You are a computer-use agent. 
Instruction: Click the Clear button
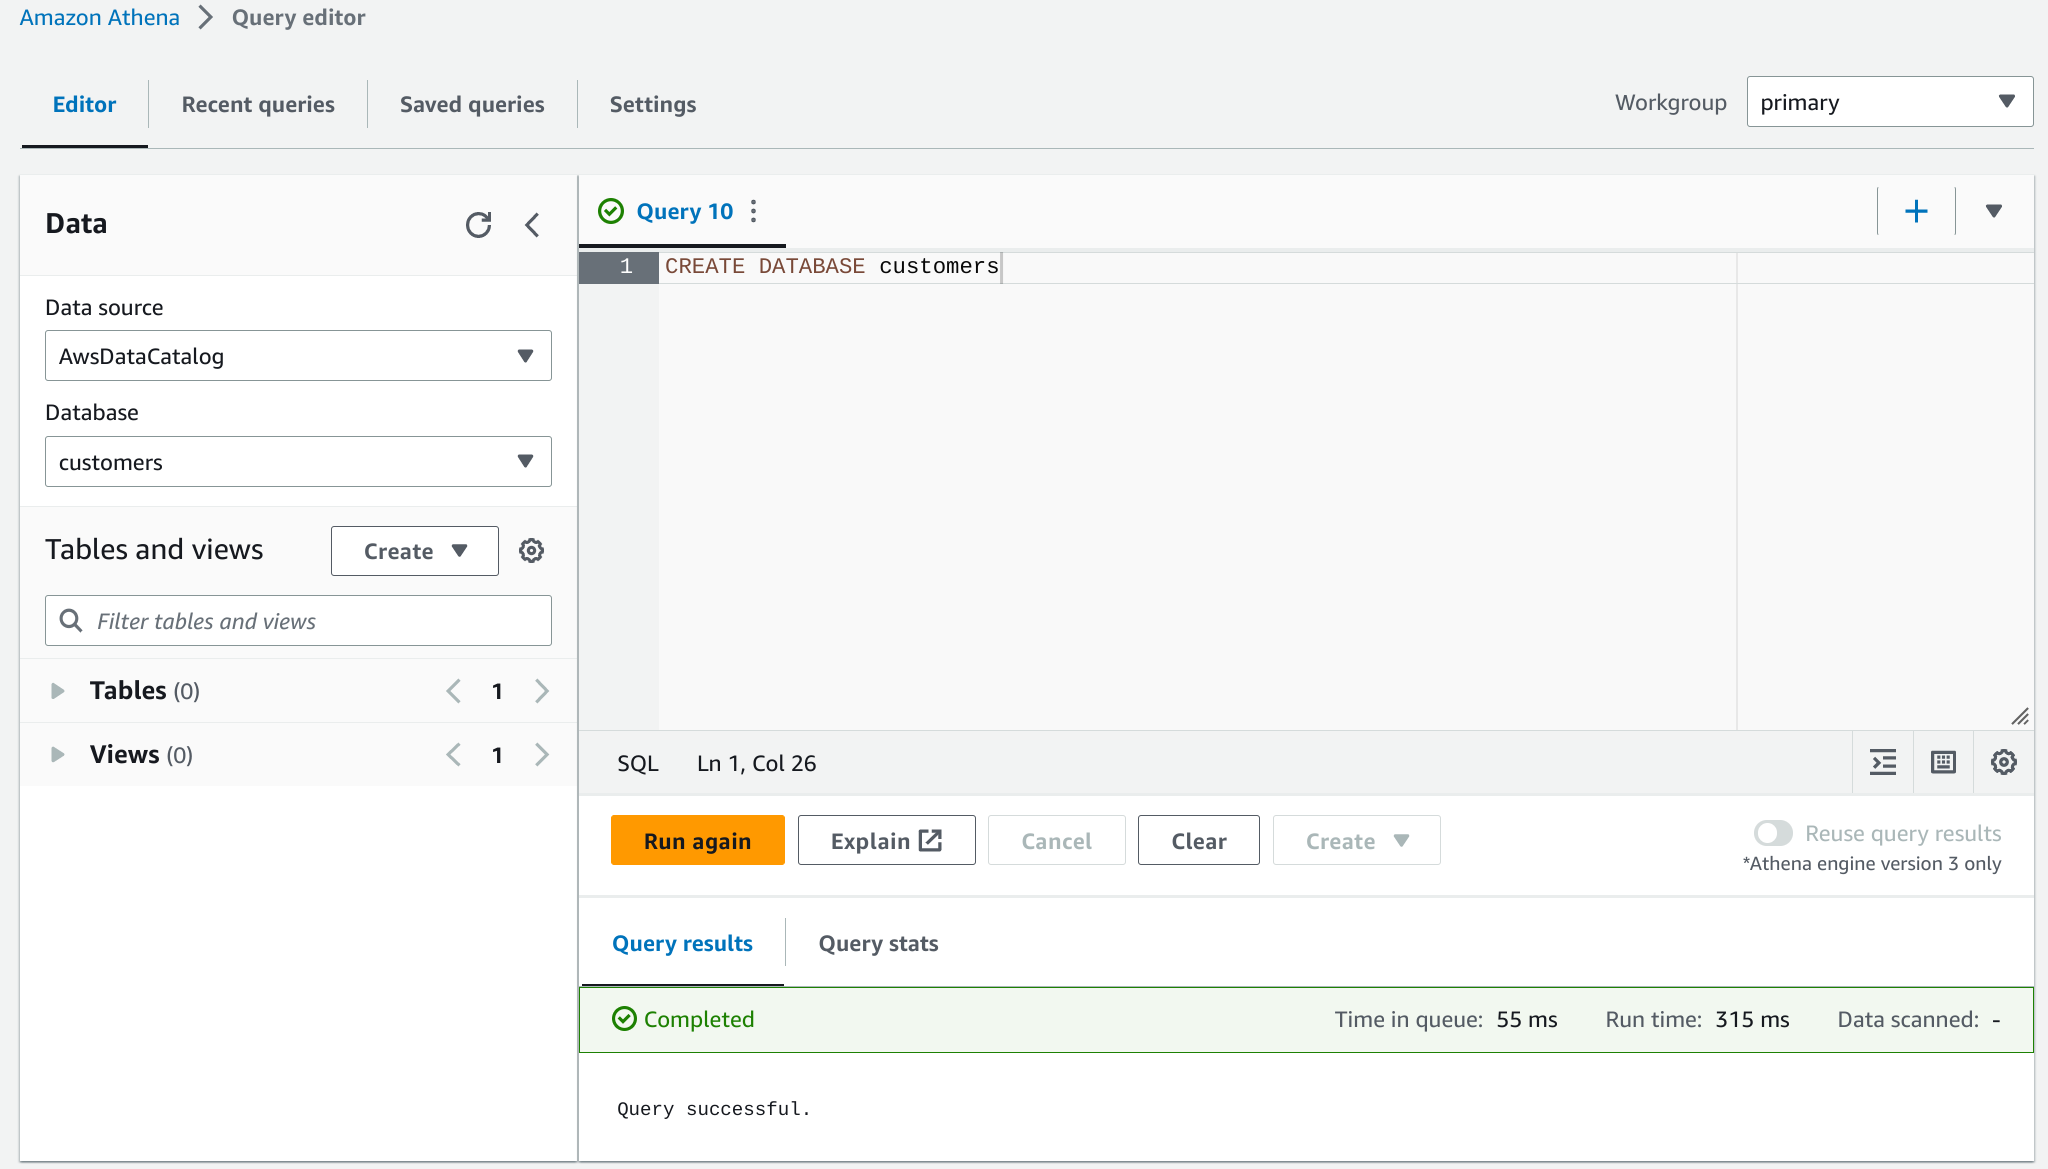tap(1198, 841)
